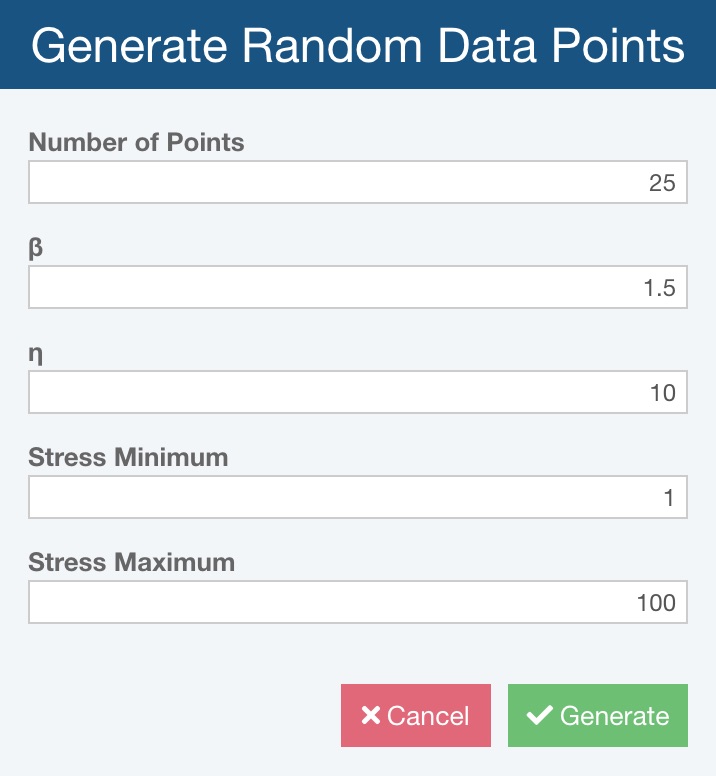Click the "Stress Minimum" label
This screenshot has height=776, width=716.
click(x=128, y=457)
